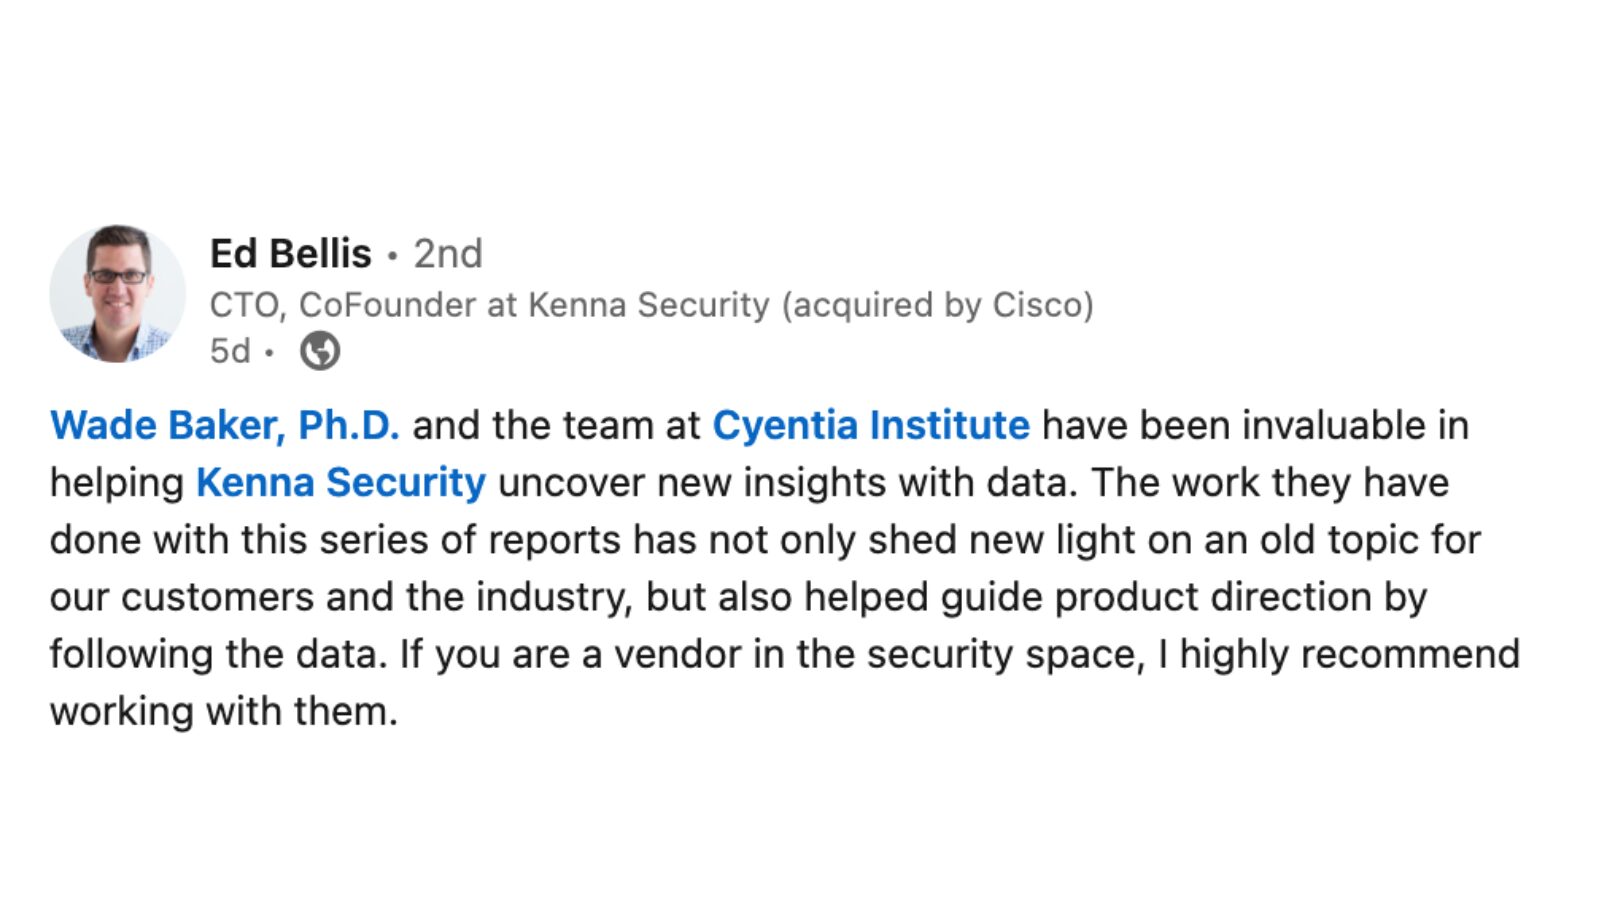Viewport: 1600px width, 900px height.
Task: Click "(acquired by Cisco)" in the headline
Action: click(x=938, y=304)
